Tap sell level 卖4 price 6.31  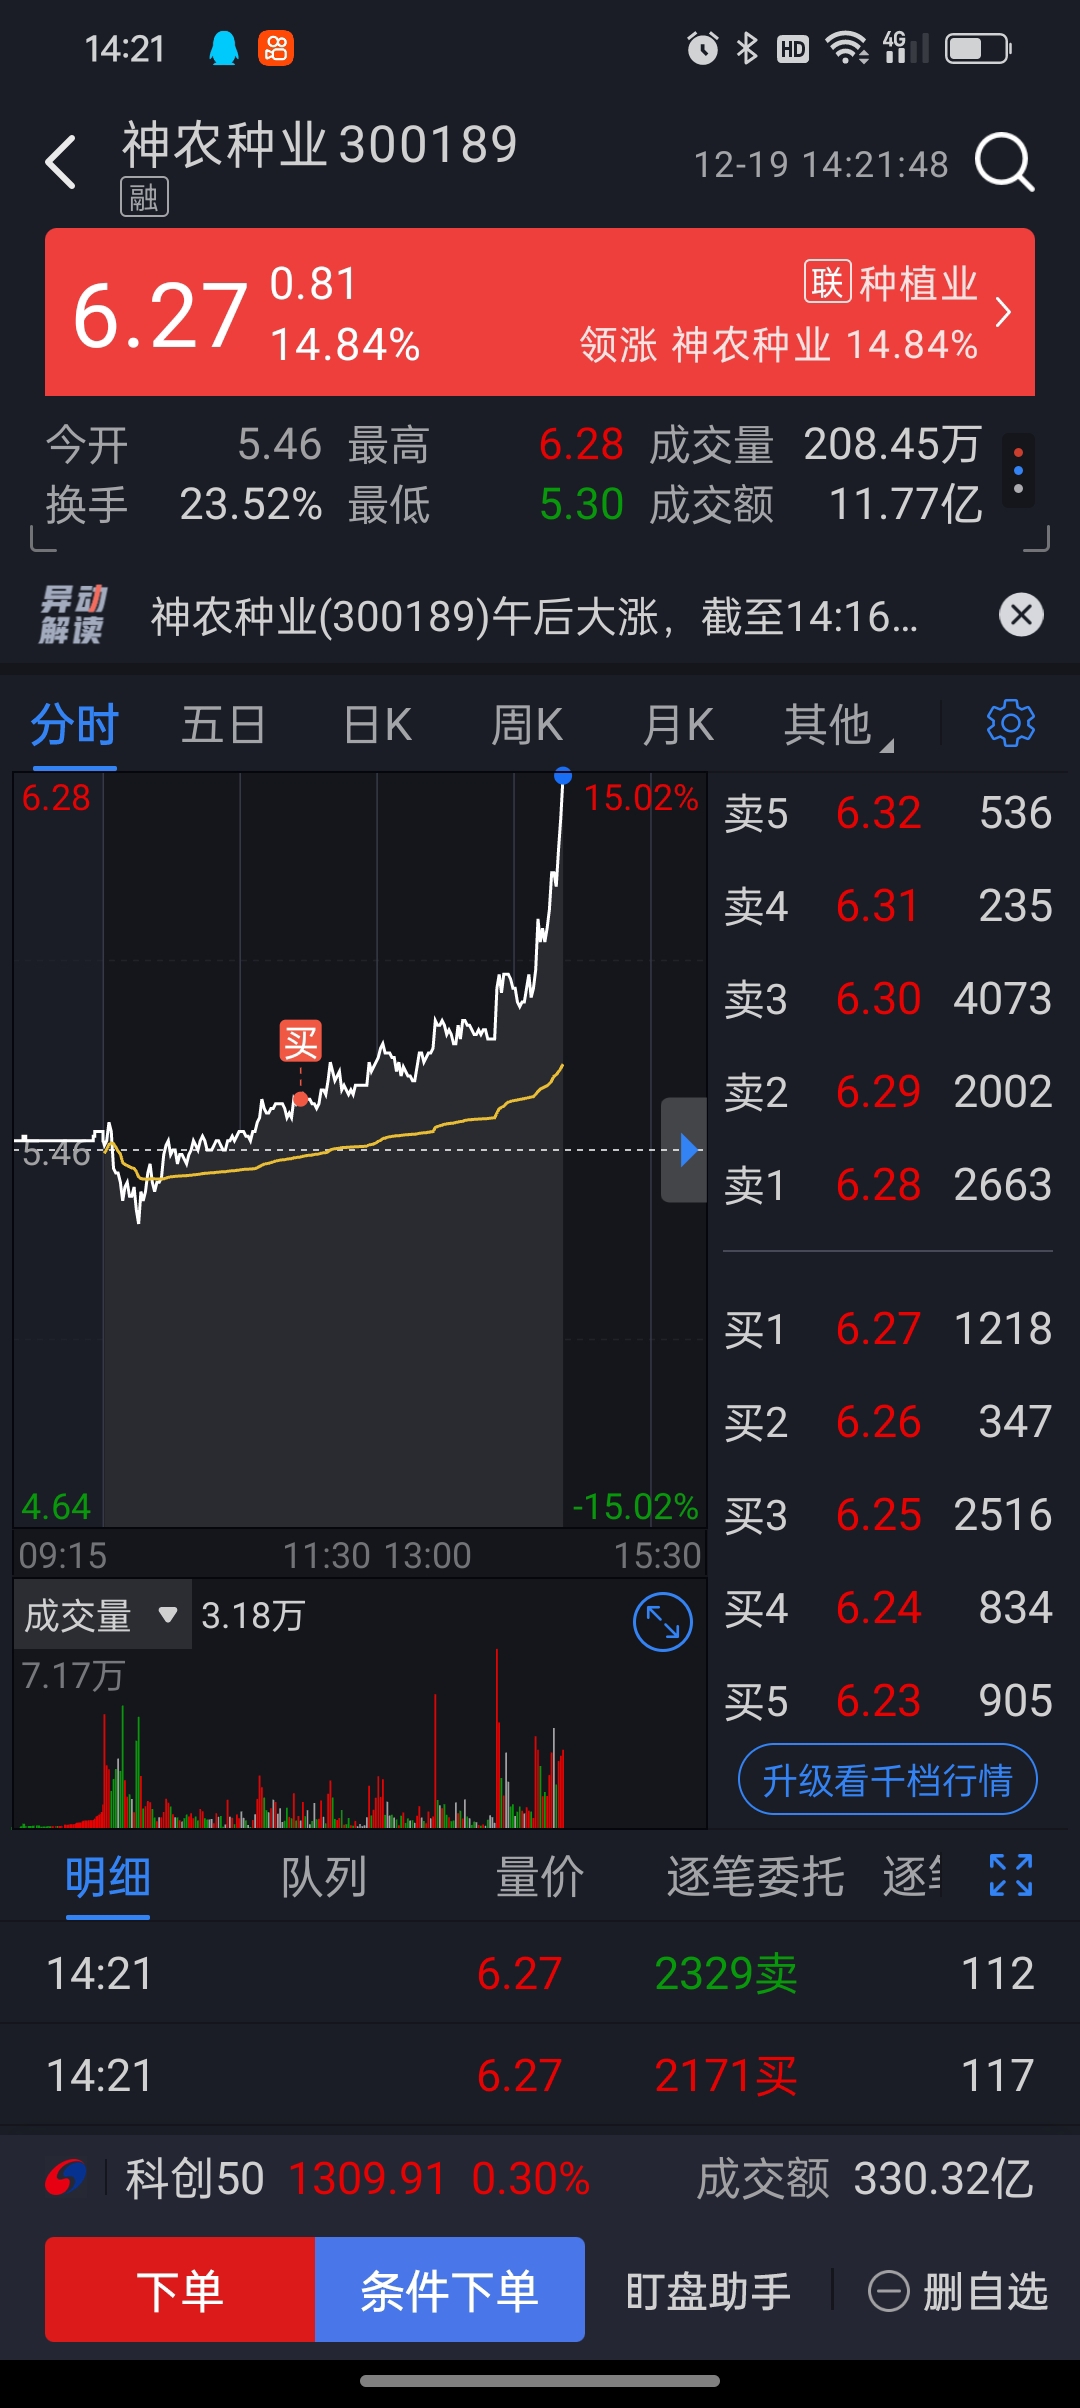pyautogui.click(x=888, y=906)
